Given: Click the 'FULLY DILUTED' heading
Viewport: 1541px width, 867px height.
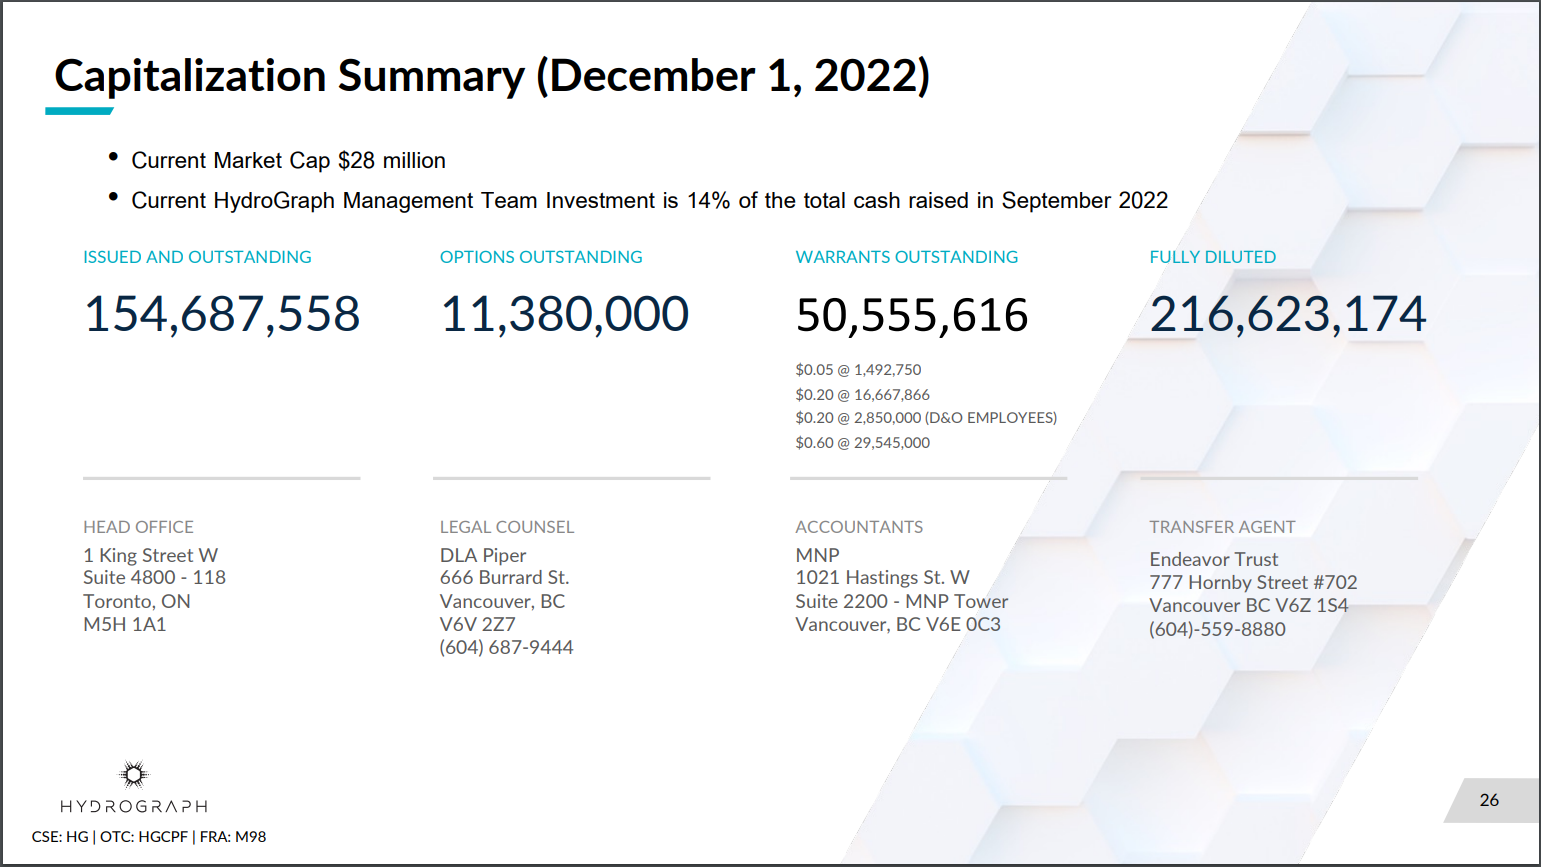Looking at the screenshot, I should [x=1213, y=257].
